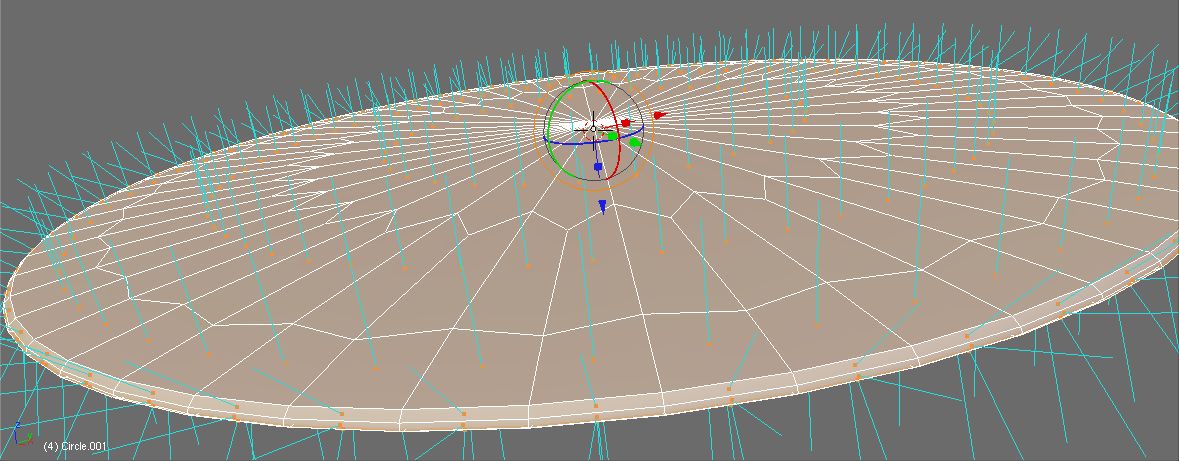The width and height of the screenshot is (1179, 461).
Task: Click the green Y-axis translate arrow
Action: tap(635, 143)
